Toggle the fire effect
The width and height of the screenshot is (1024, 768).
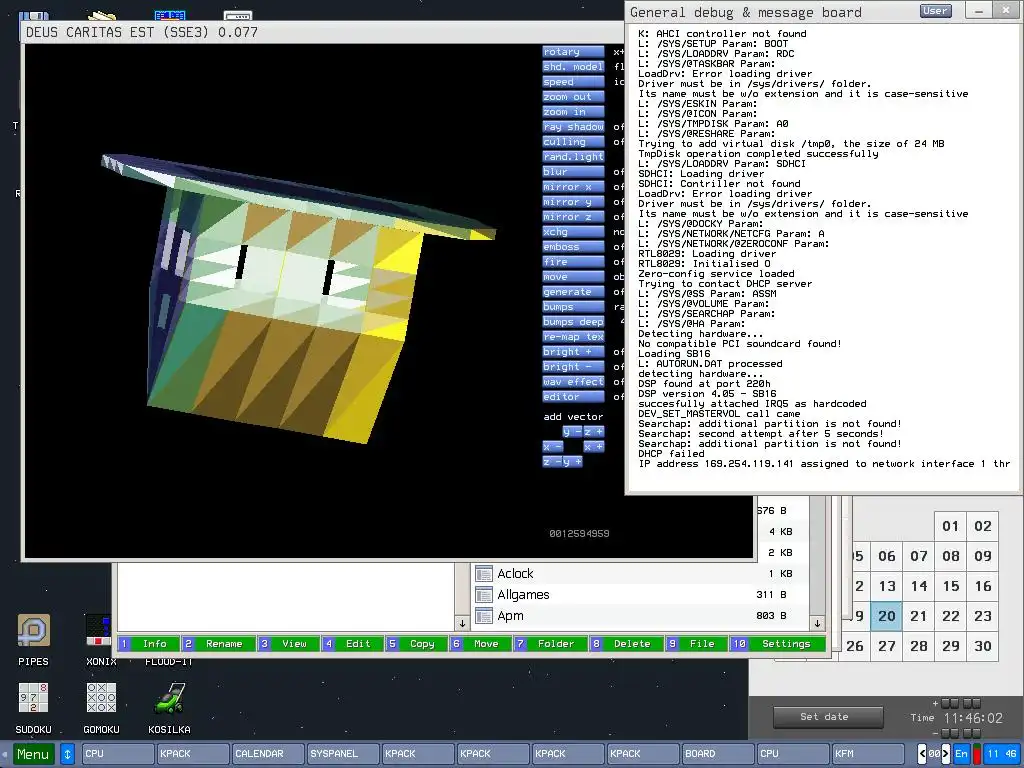pyautogui.click(x=573, y=262)
